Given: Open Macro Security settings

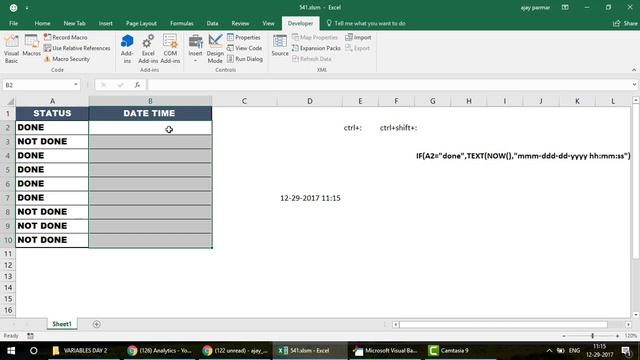Looking at the screenshot, I should 67,59.
